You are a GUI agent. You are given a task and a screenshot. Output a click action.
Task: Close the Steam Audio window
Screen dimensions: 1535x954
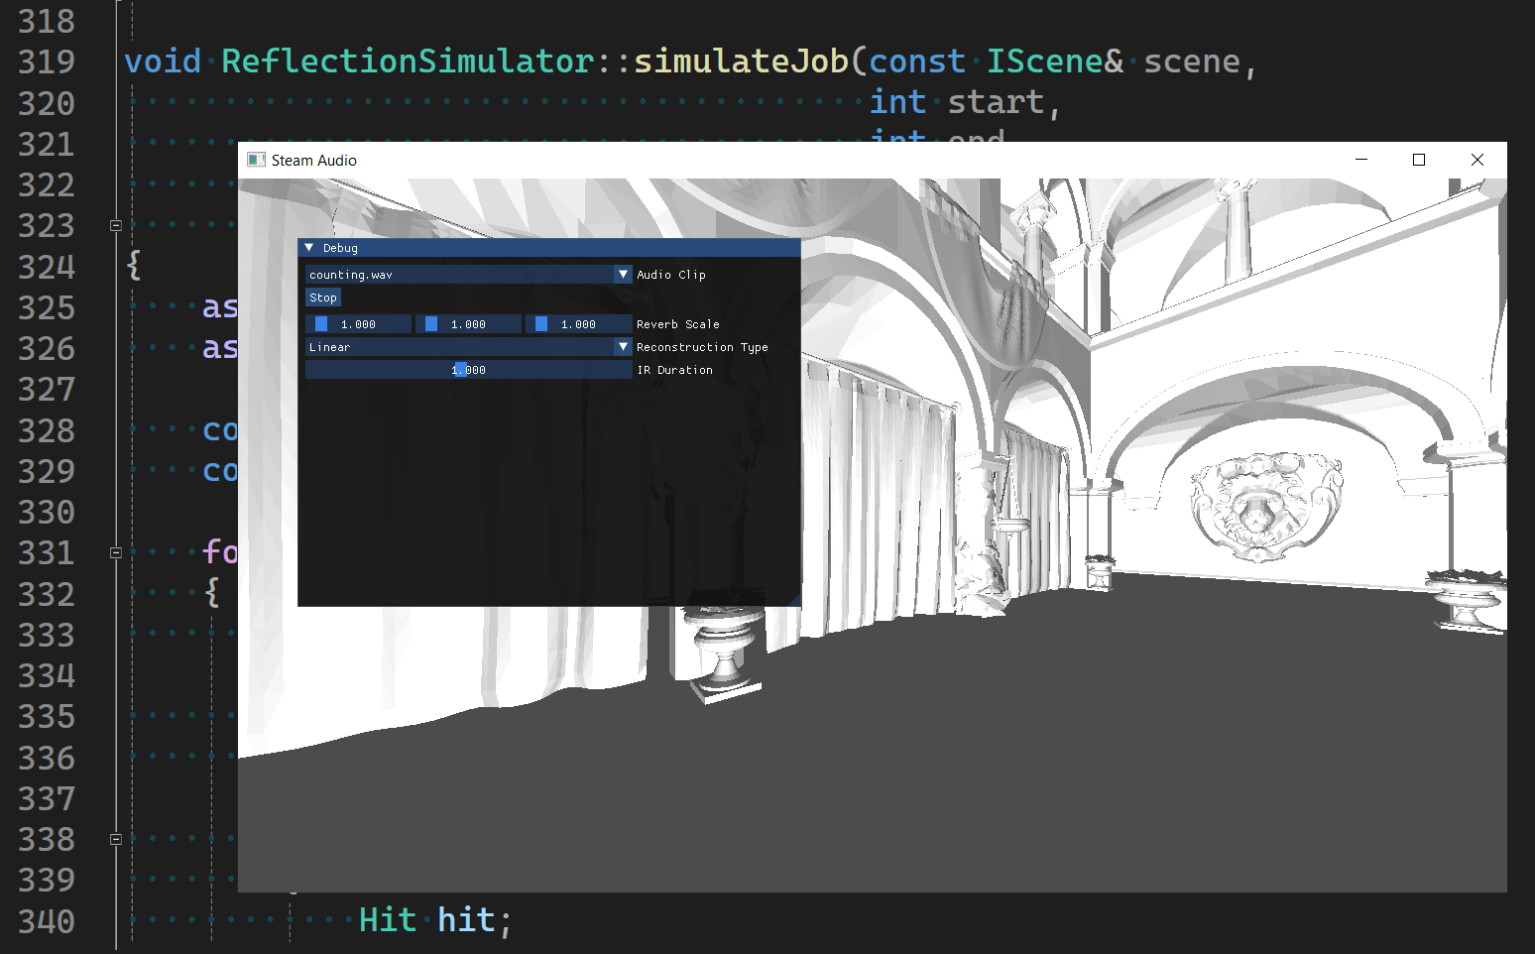click(x=1477, y=160)
